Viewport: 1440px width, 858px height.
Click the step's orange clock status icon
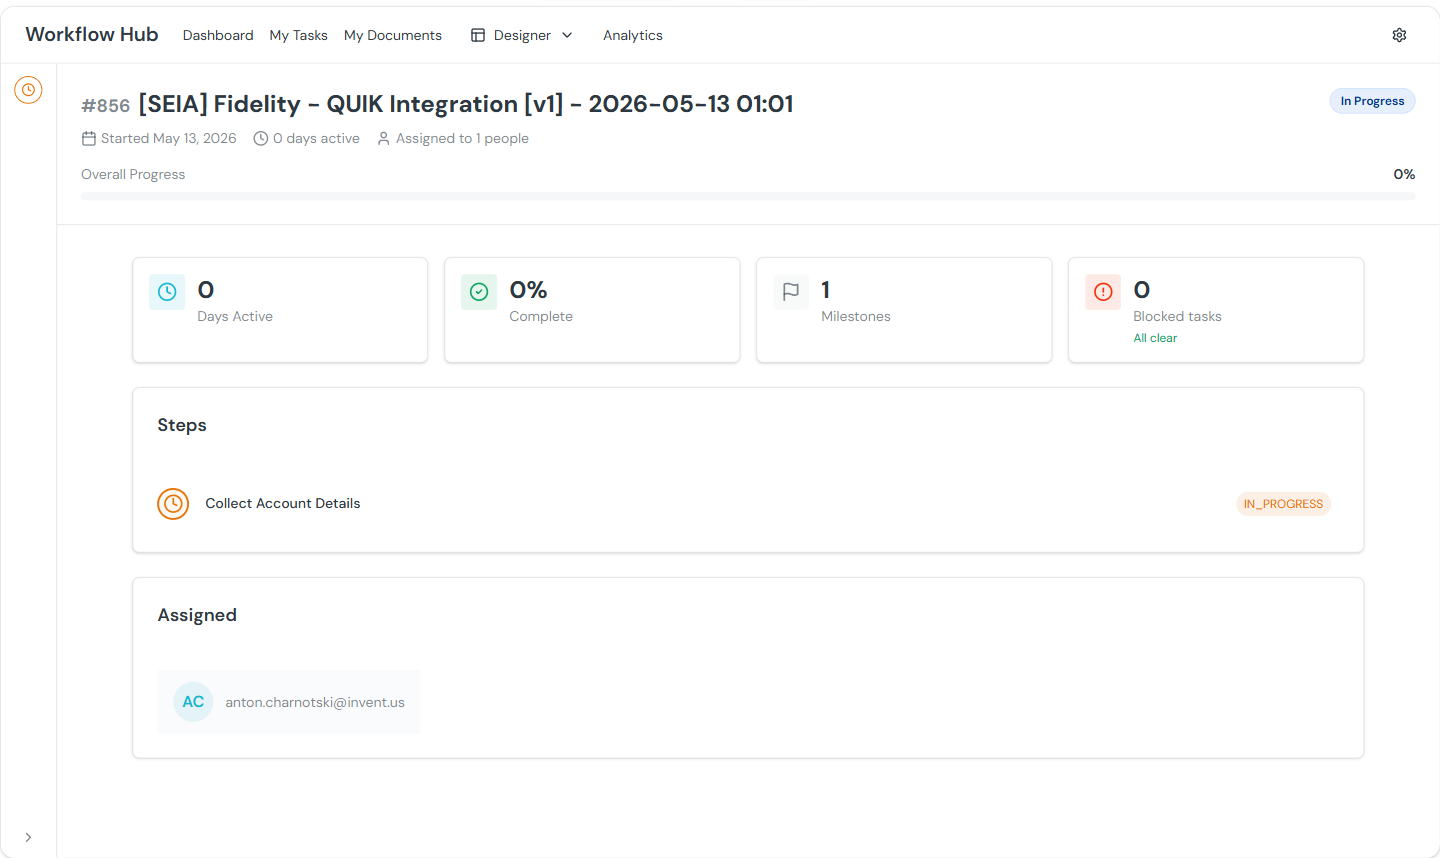point(173,504)
